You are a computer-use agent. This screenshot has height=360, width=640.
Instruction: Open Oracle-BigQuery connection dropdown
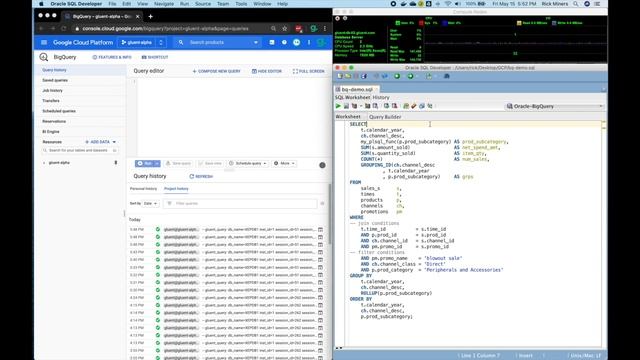point(554,106)
